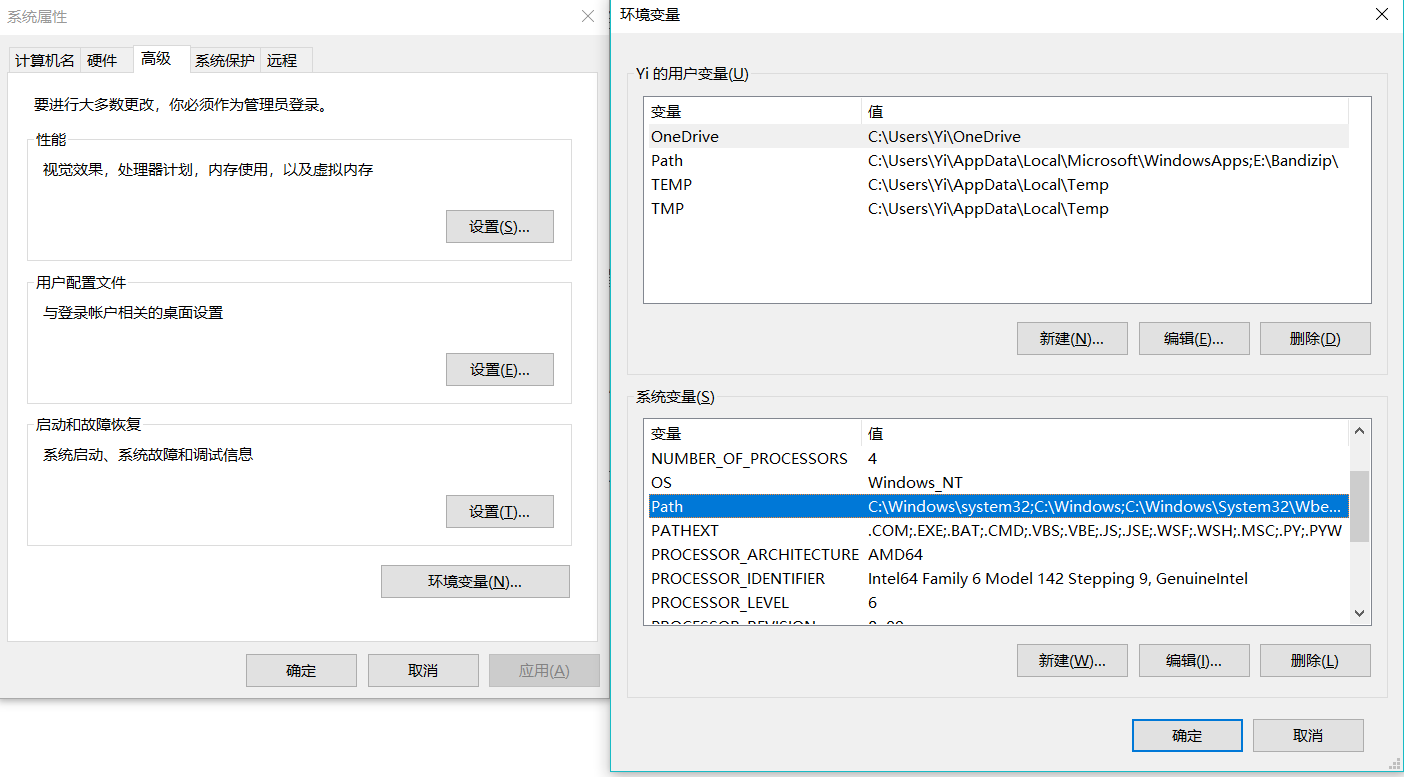
Task: Click 新建(W) for system variables
Action: point(1072,661)
